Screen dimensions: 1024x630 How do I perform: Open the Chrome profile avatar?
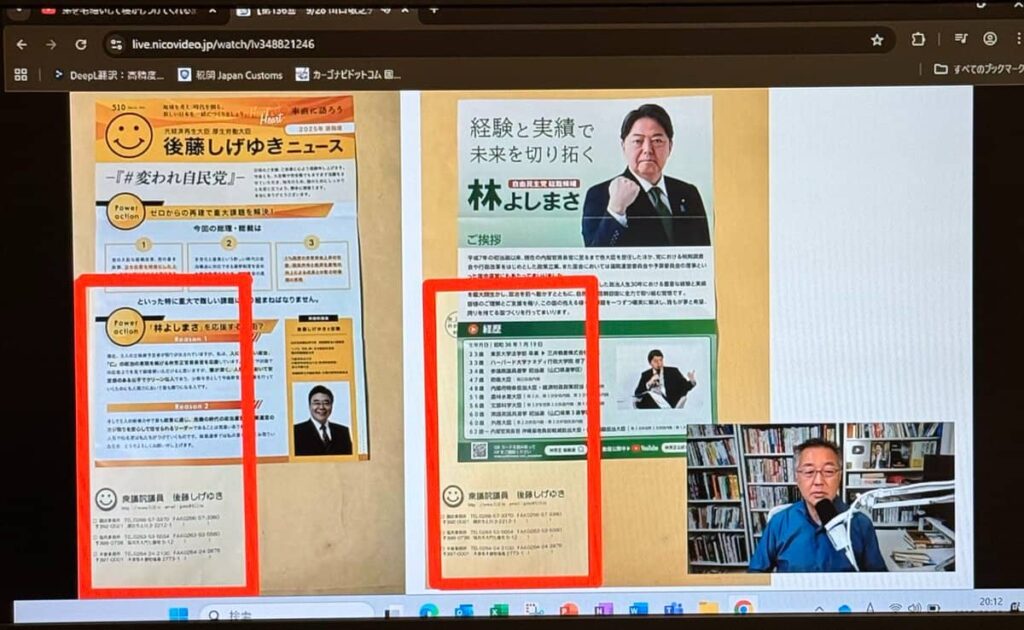click(990, 39)
